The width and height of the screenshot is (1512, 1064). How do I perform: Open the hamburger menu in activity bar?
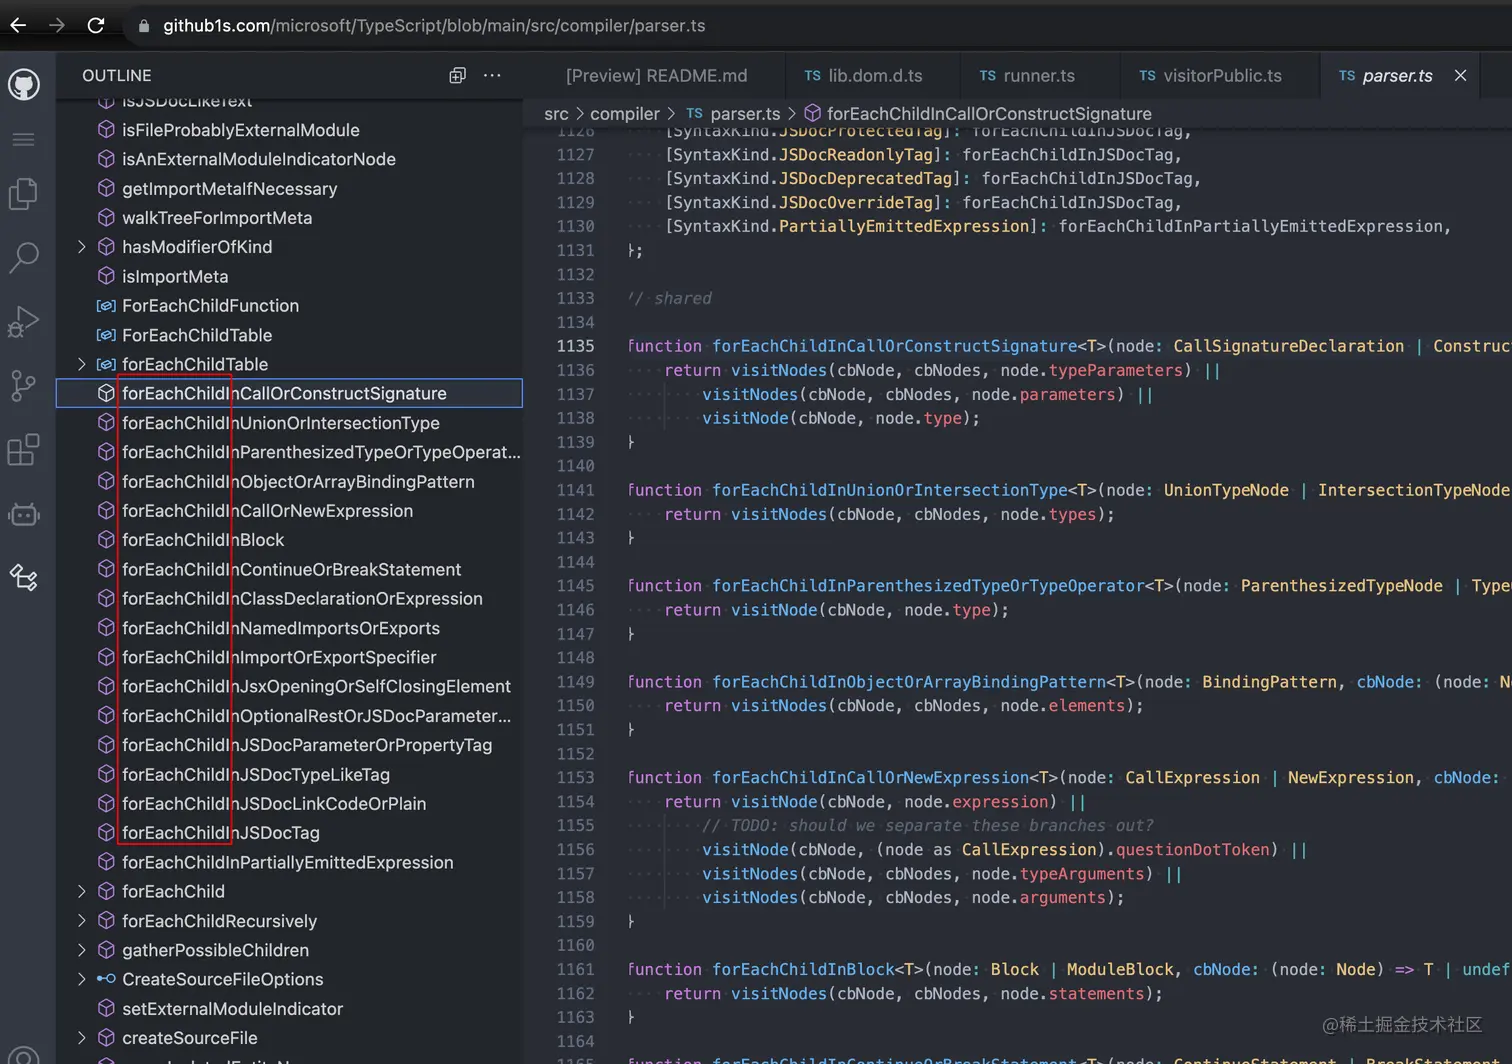click(23, 140)
